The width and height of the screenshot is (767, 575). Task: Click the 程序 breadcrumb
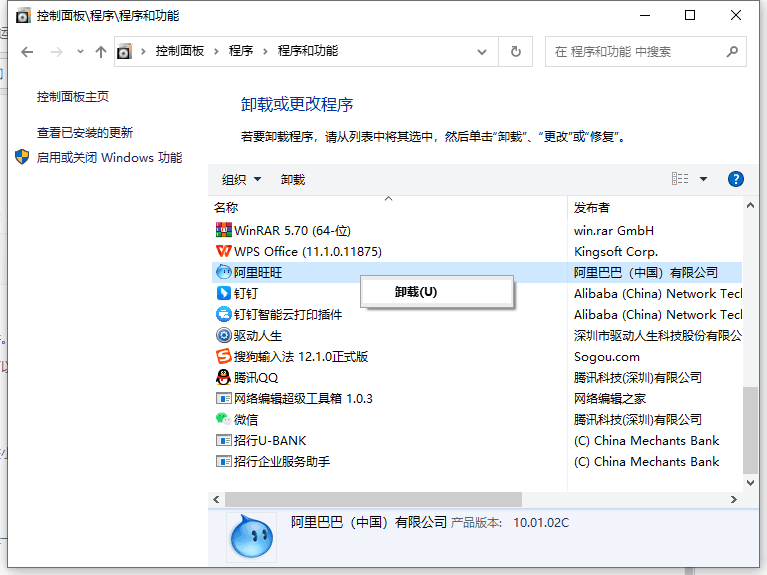pos(241,51)
